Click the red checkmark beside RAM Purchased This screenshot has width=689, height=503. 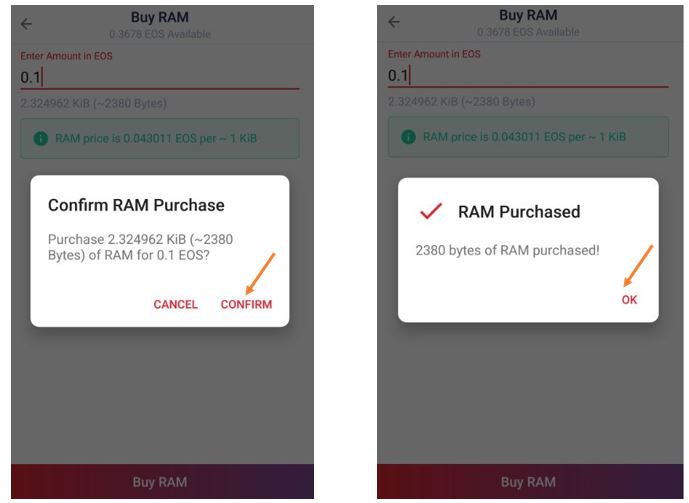click(431, 211)
